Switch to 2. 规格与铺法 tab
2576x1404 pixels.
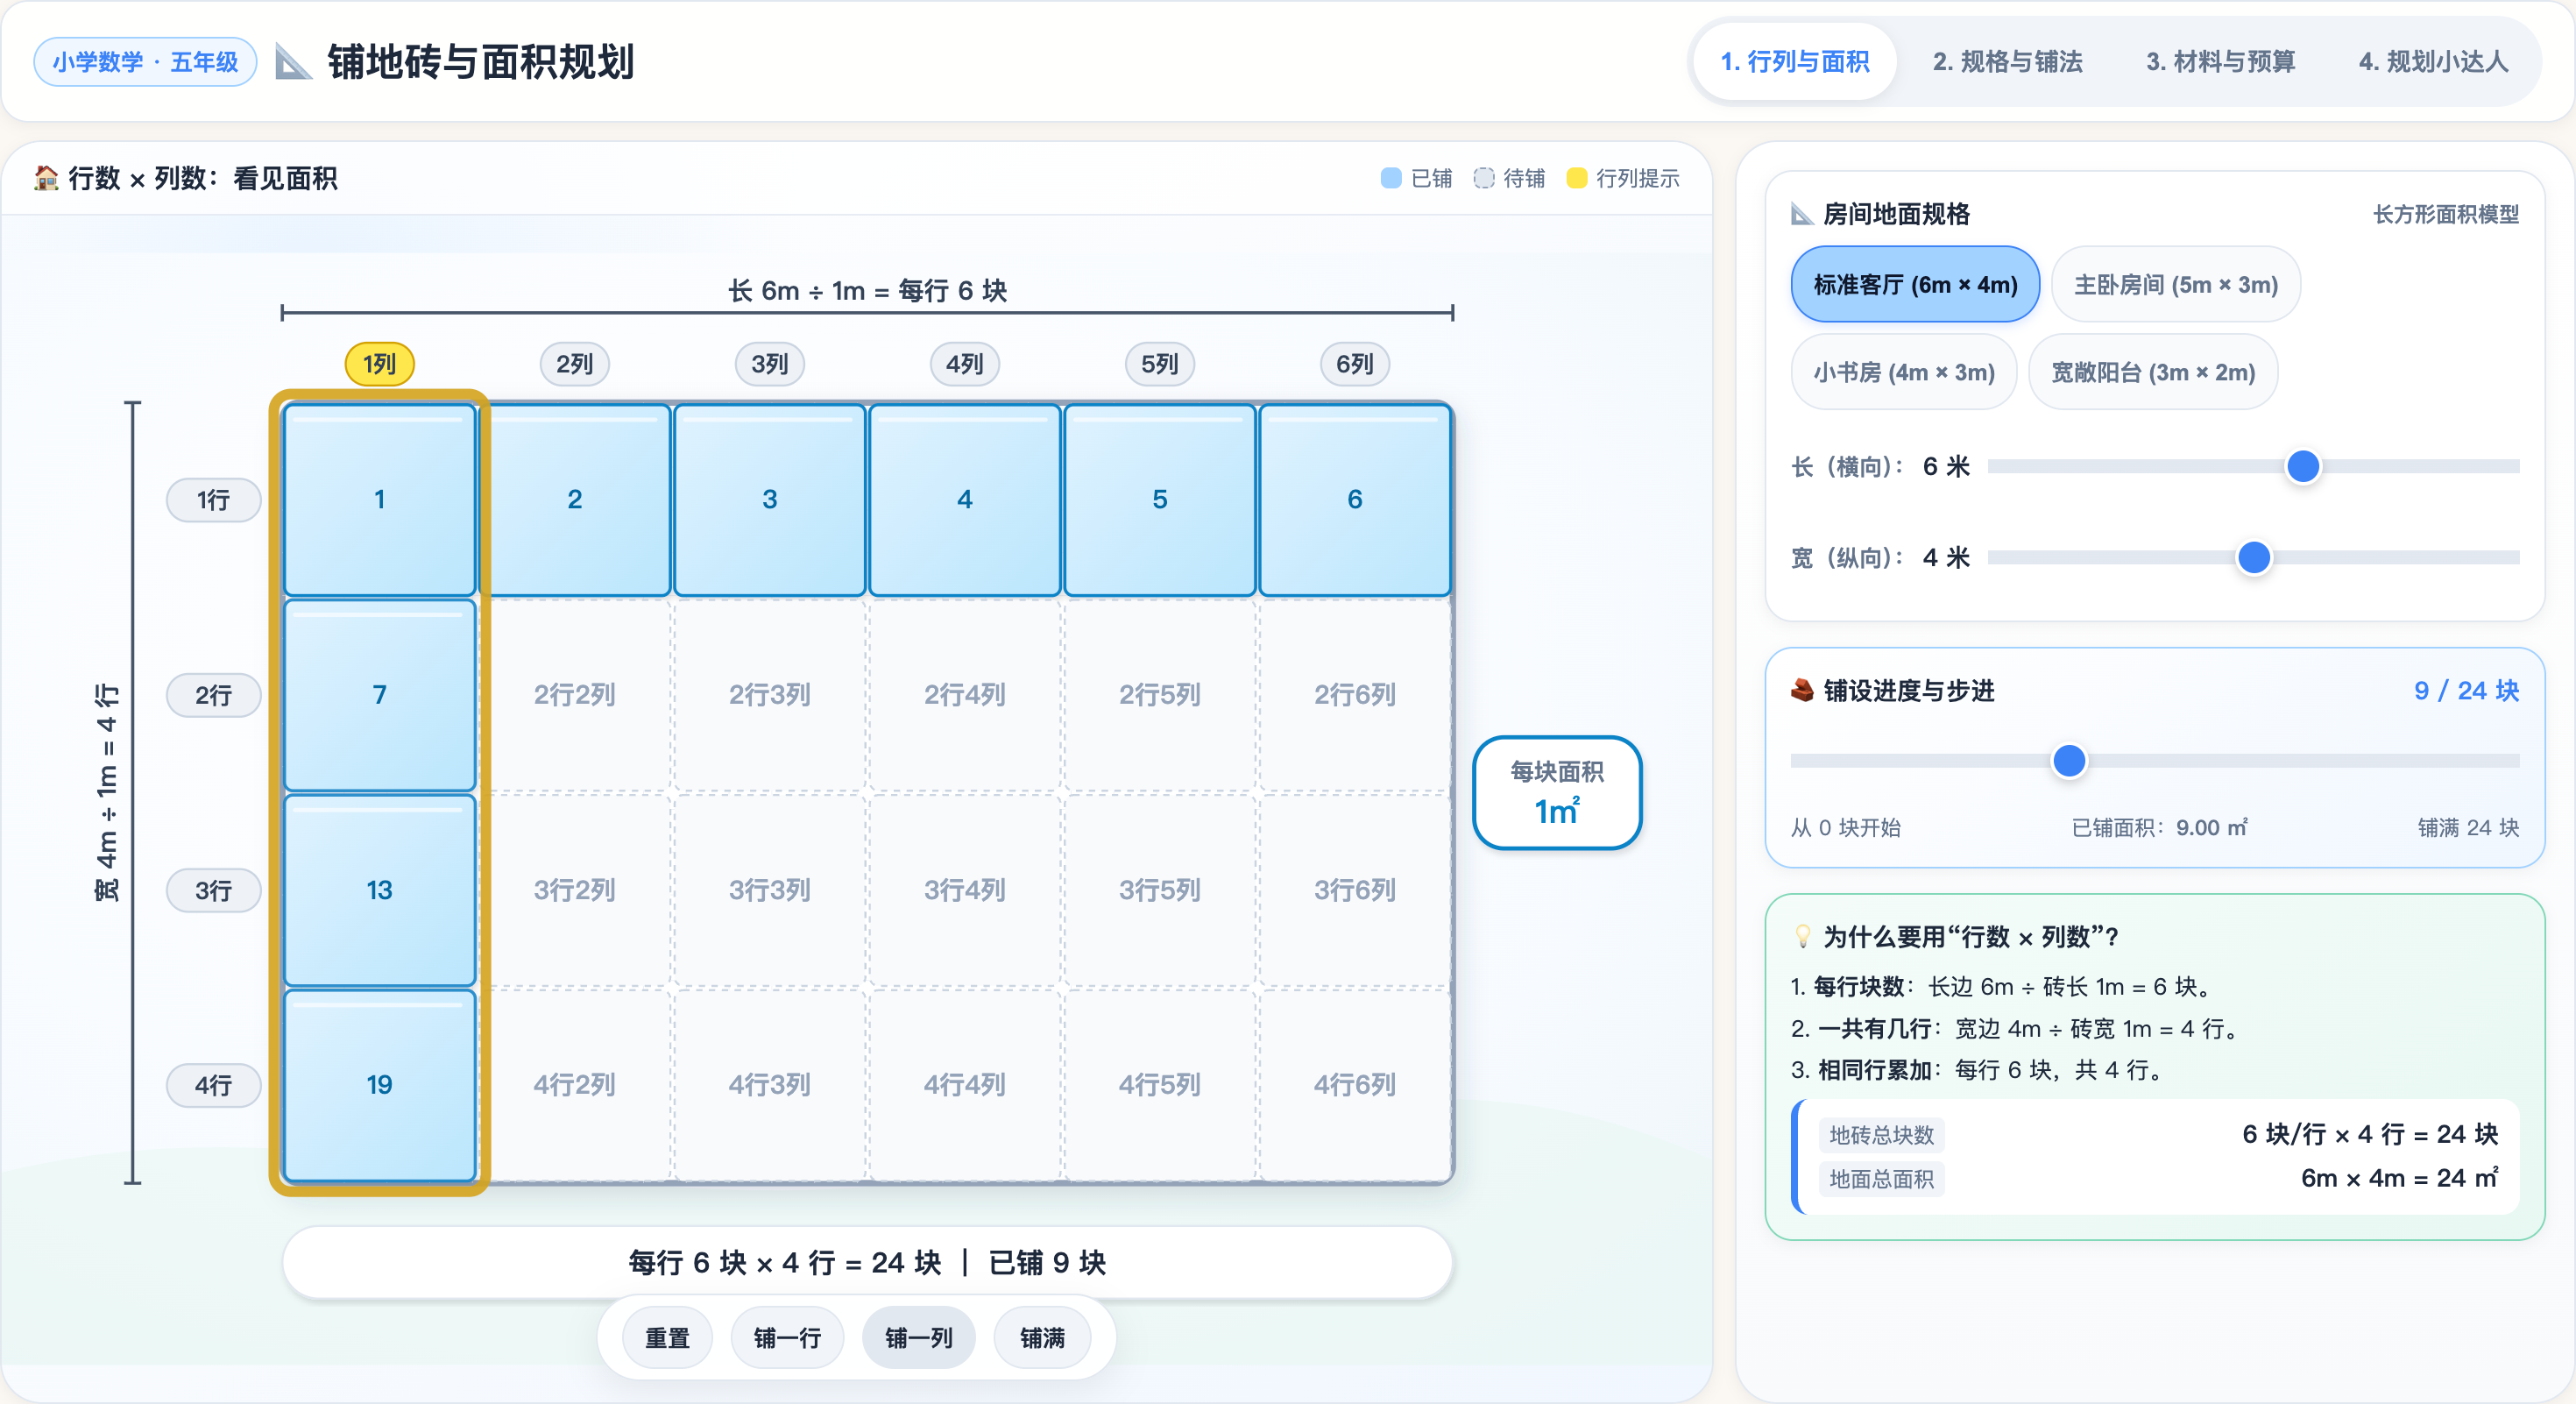2007,62
